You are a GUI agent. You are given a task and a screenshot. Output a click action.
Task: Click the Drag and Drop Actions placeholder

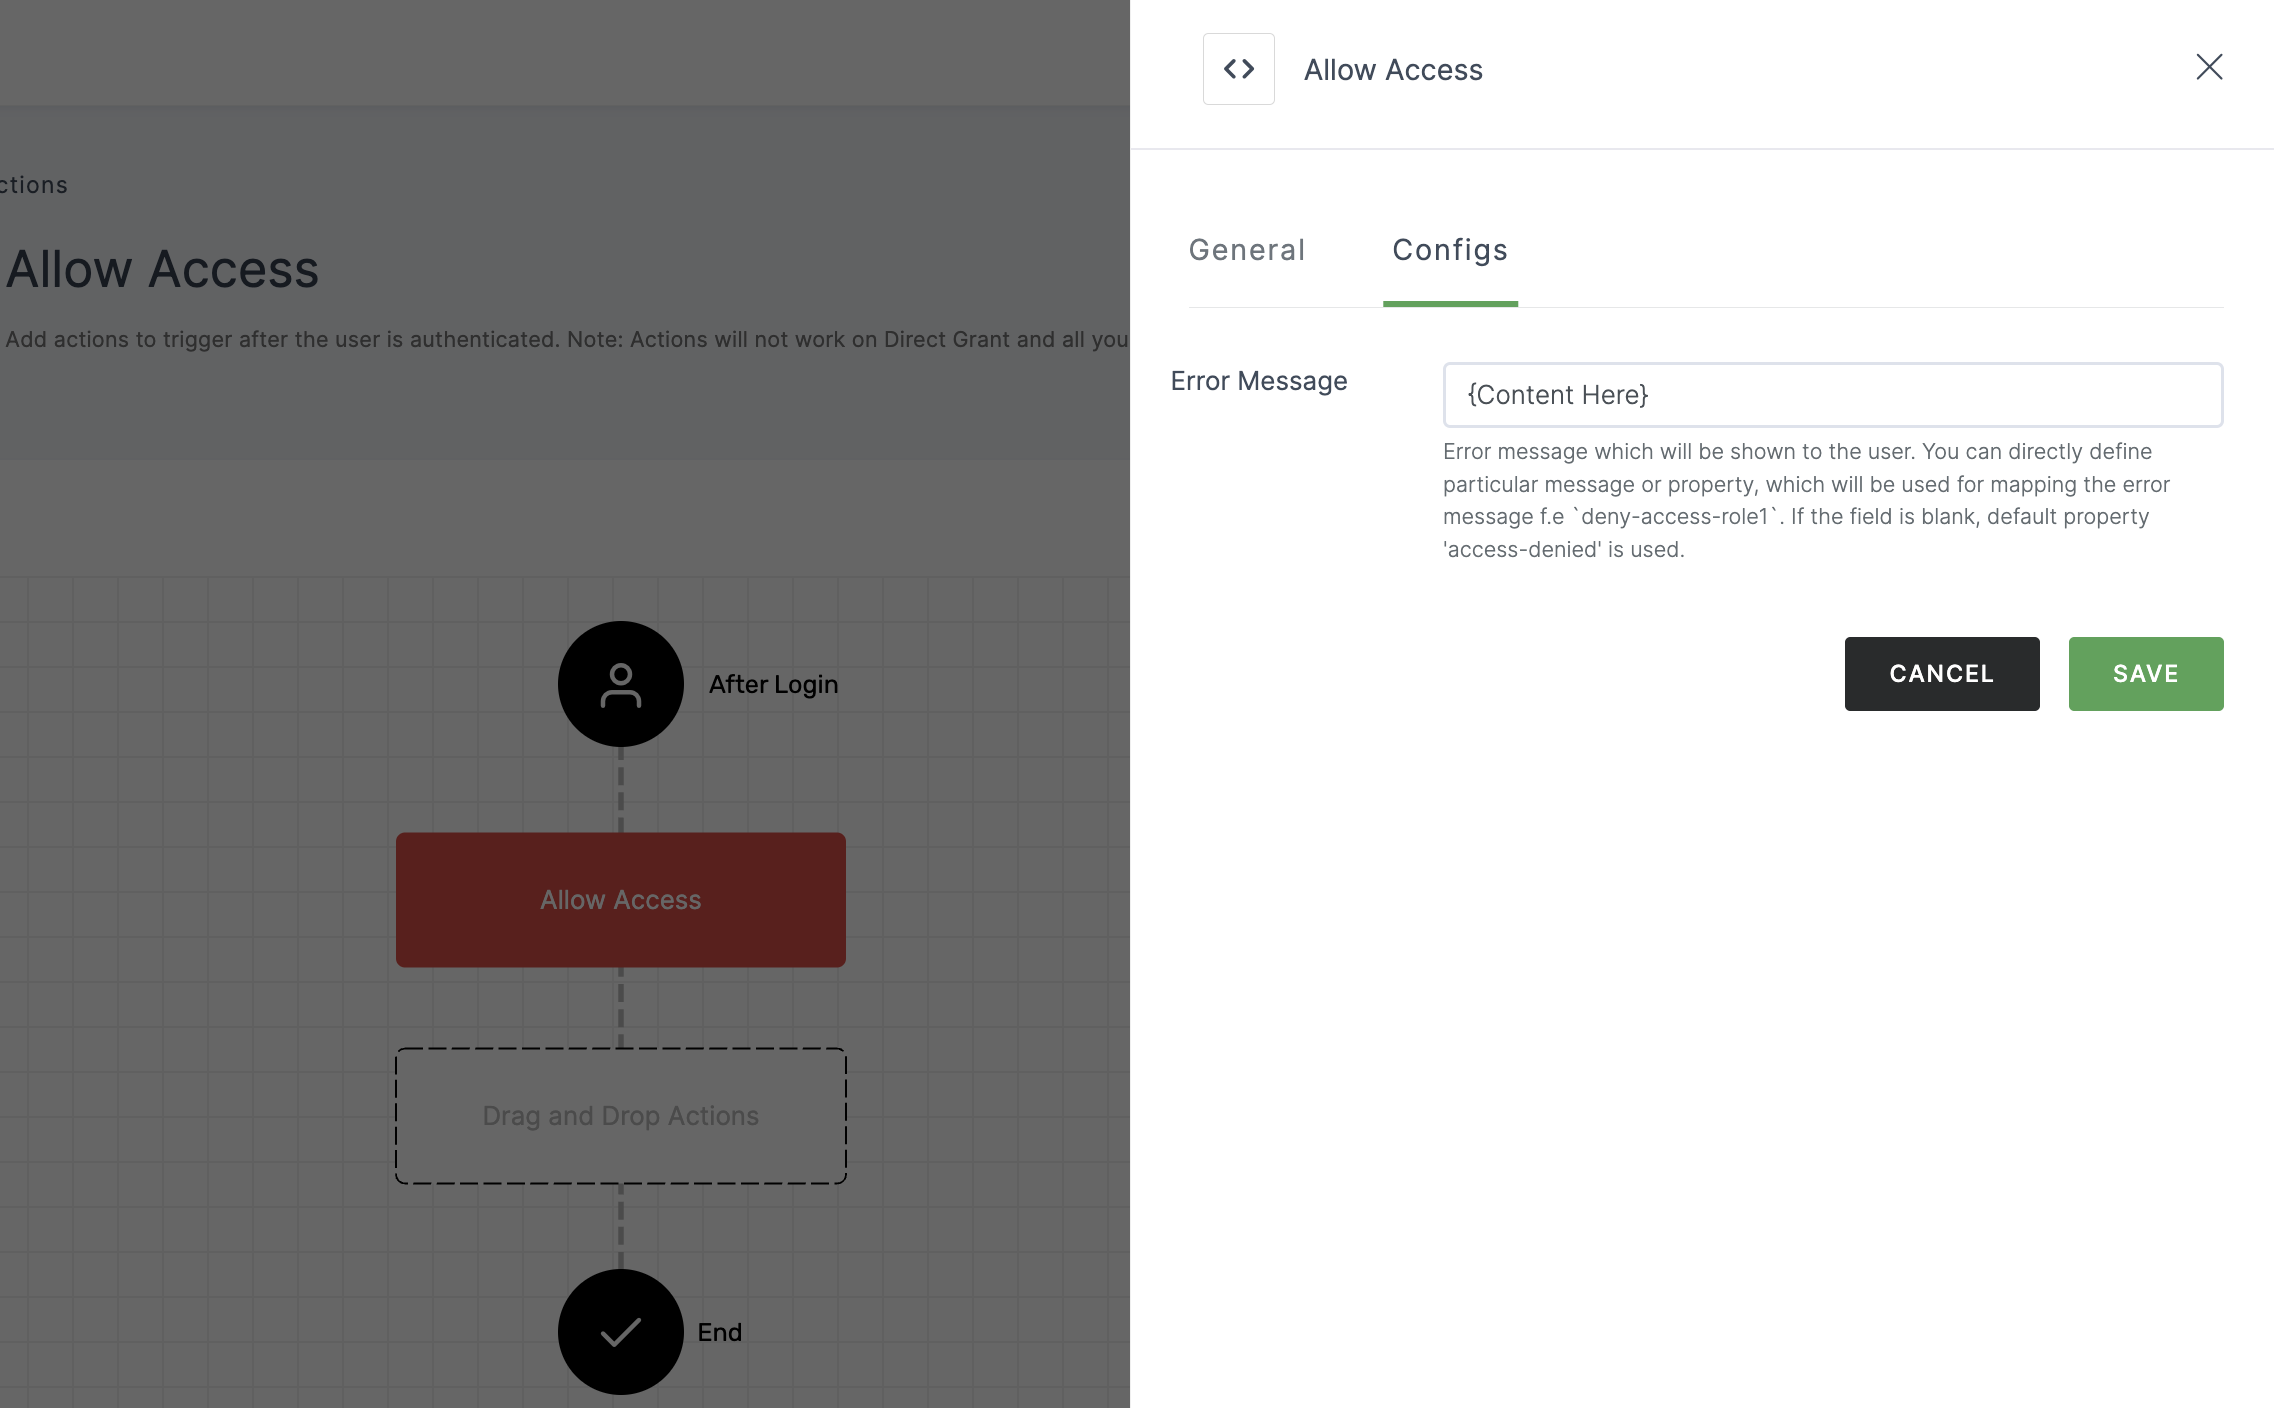click(x=621, y=1116)
